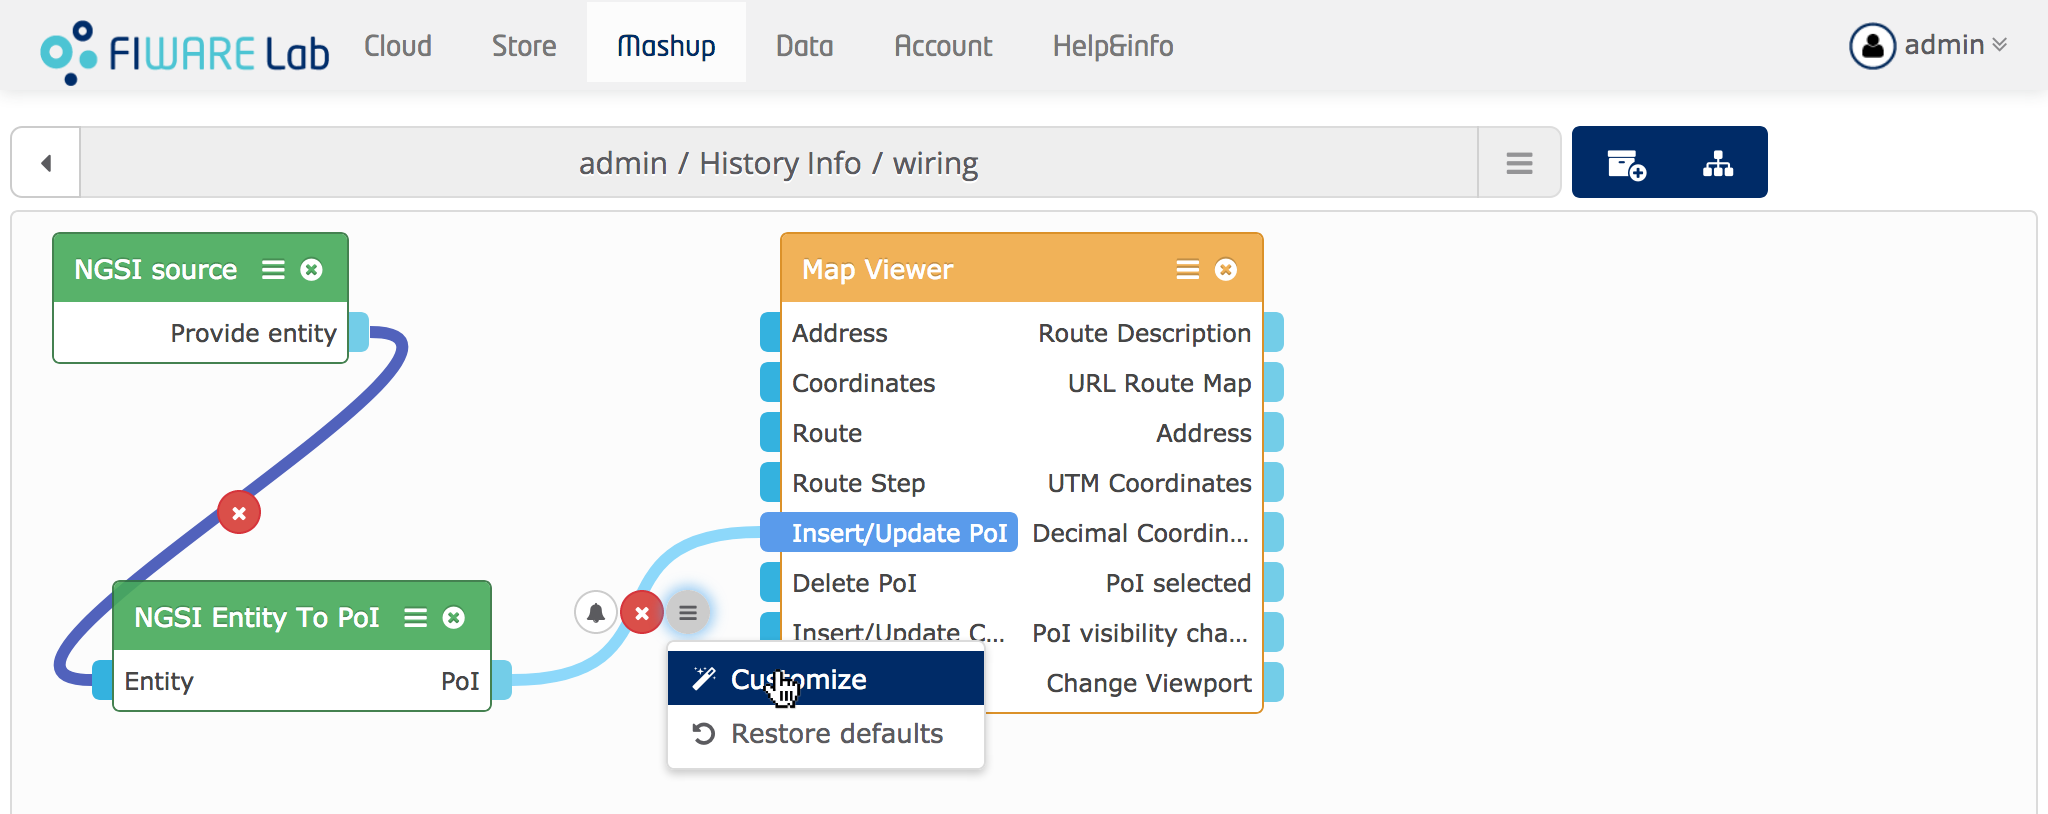Image resolution: width=2048 pixels, height=814 pixels.
Task: Toggle the connection preferences menu button
Action: pyautogui.click(x=688, y=612)
